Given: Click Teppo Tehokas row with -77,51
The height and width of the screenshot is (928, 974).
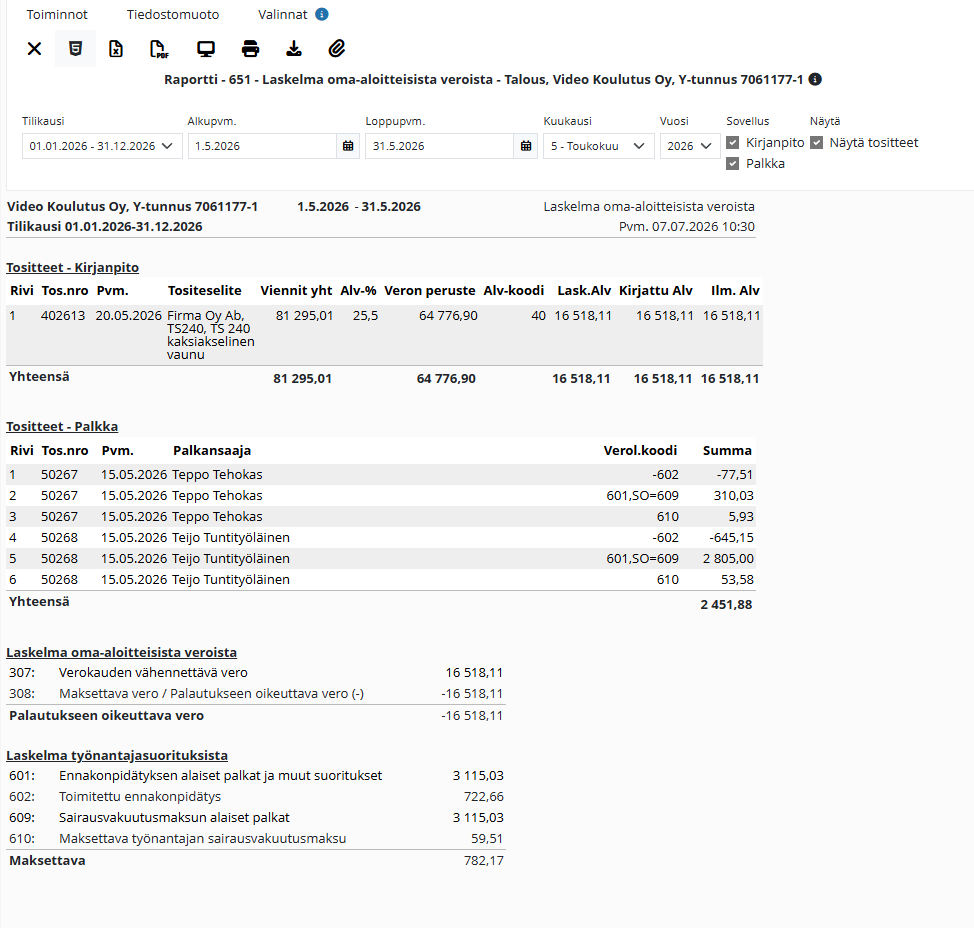Looking at the screenshot, I should tap(381, 475).
